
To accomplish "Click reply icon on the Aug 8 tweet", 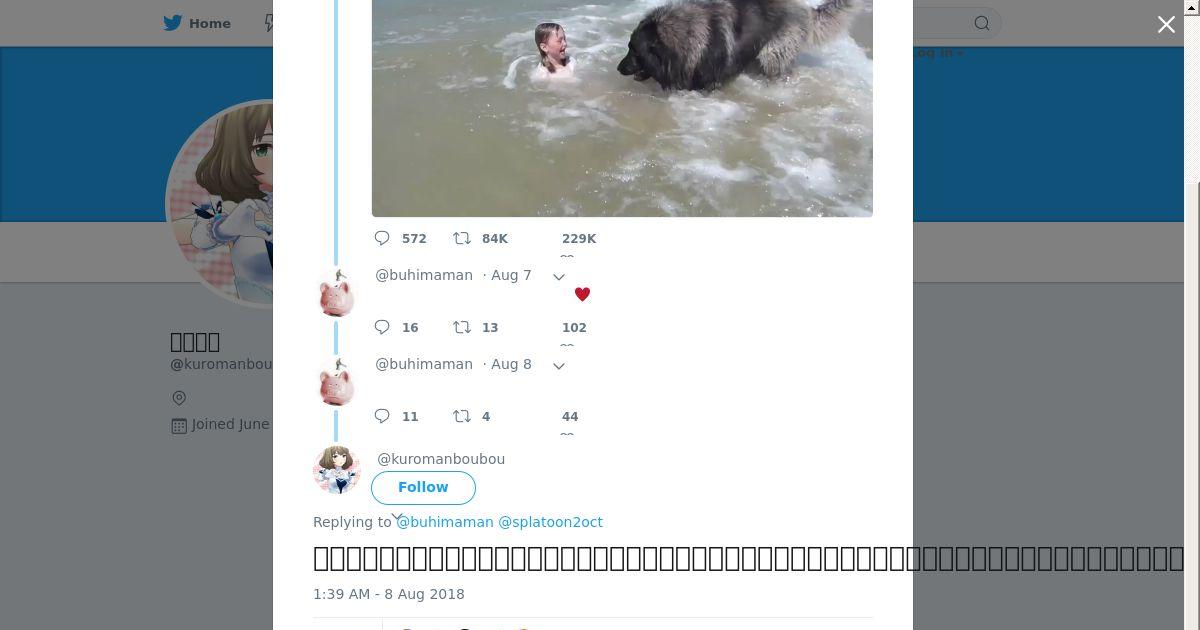I will click(x=382, y=416).
